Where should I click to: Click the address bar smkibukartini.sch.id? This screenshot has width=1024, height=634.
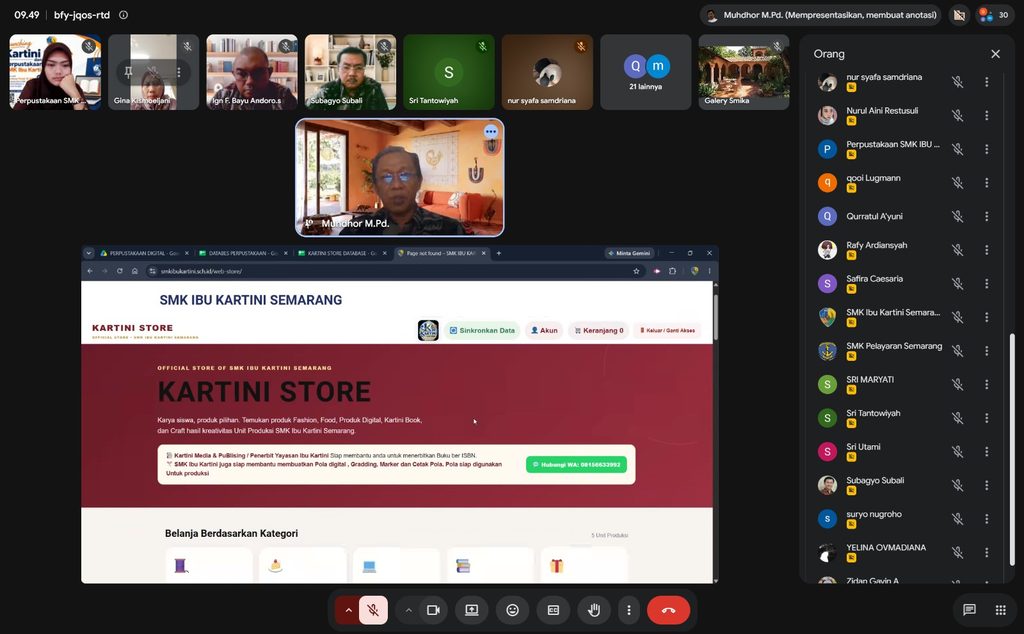392,271
